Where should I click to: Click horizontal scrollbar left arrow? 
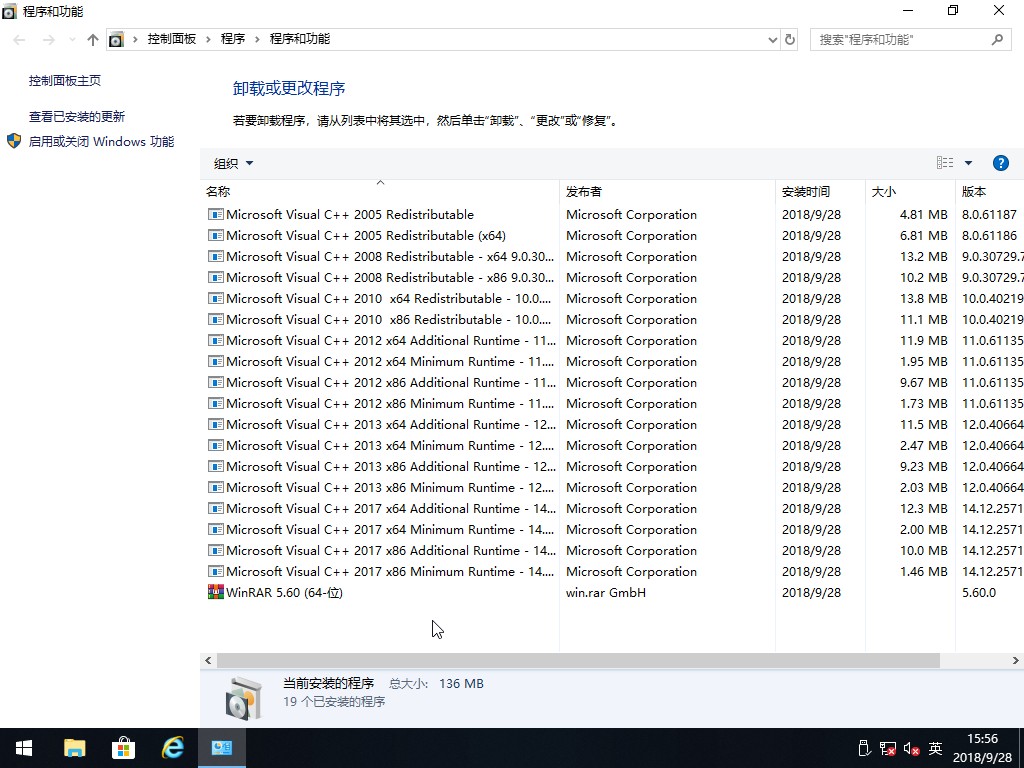[x=208, y=660]
